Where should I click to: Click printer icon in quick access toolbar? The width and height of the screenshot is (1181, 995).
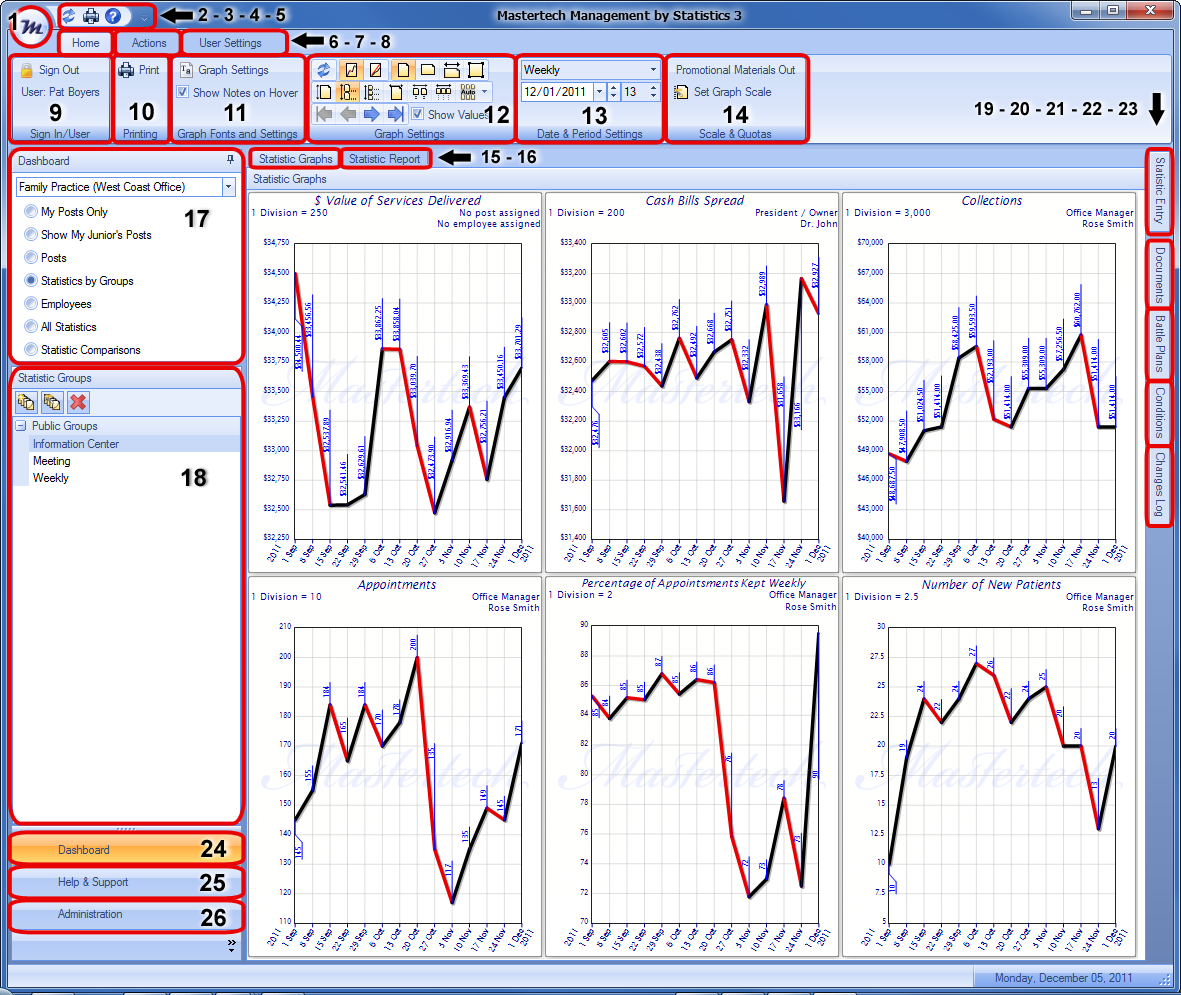[x=91, y=16]
